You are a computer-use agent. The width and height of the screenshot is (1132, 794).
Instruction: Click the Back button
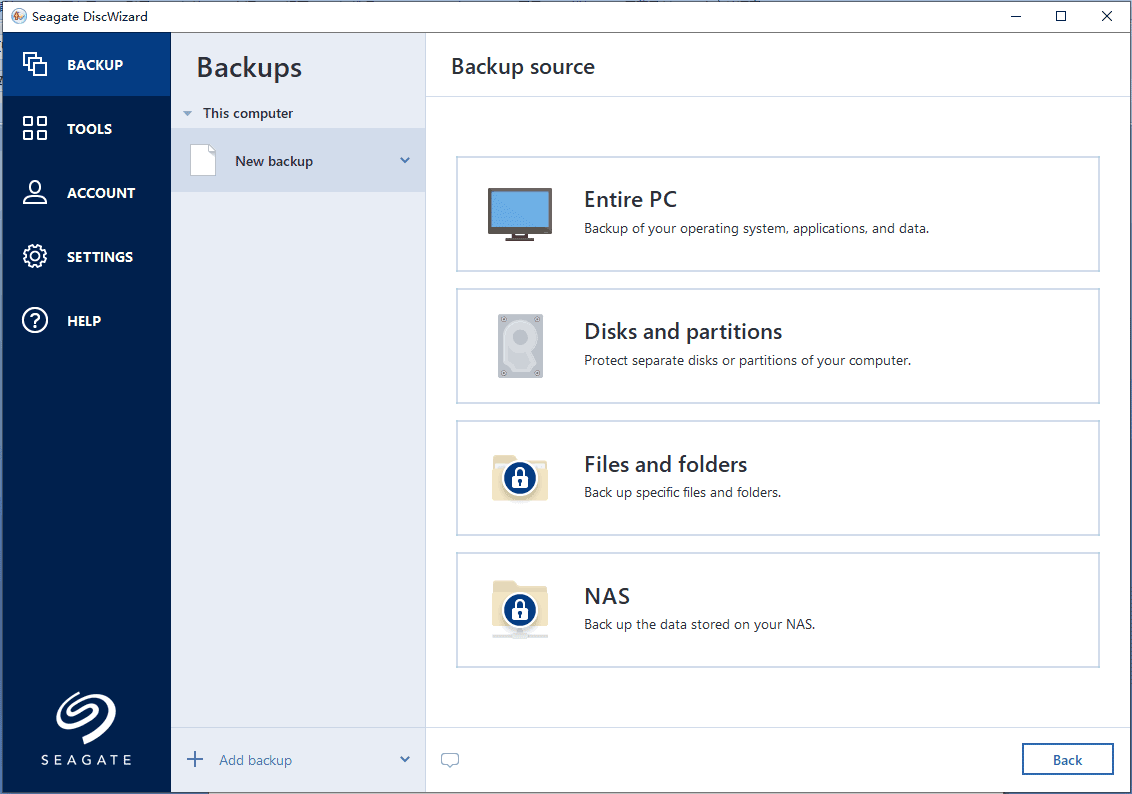tap(1067, 759)
